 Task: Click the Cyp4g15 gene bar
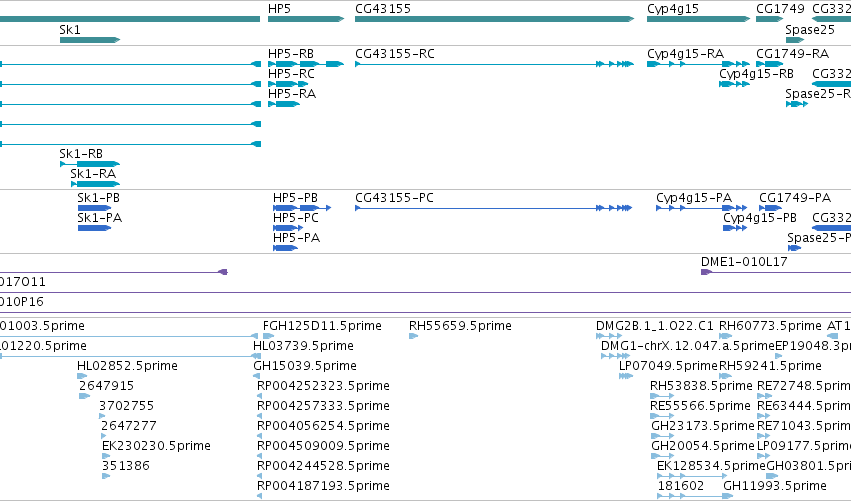[698, 19]
